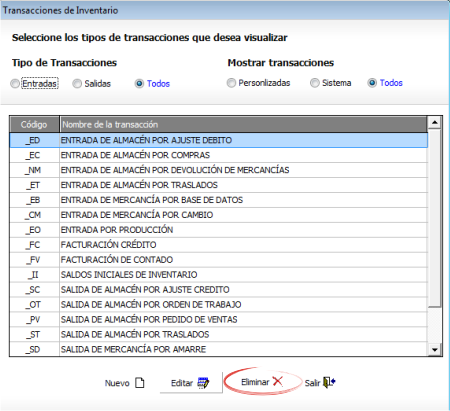Click the Eliminar button label
450x411 pixels.
tap(255, 382)
